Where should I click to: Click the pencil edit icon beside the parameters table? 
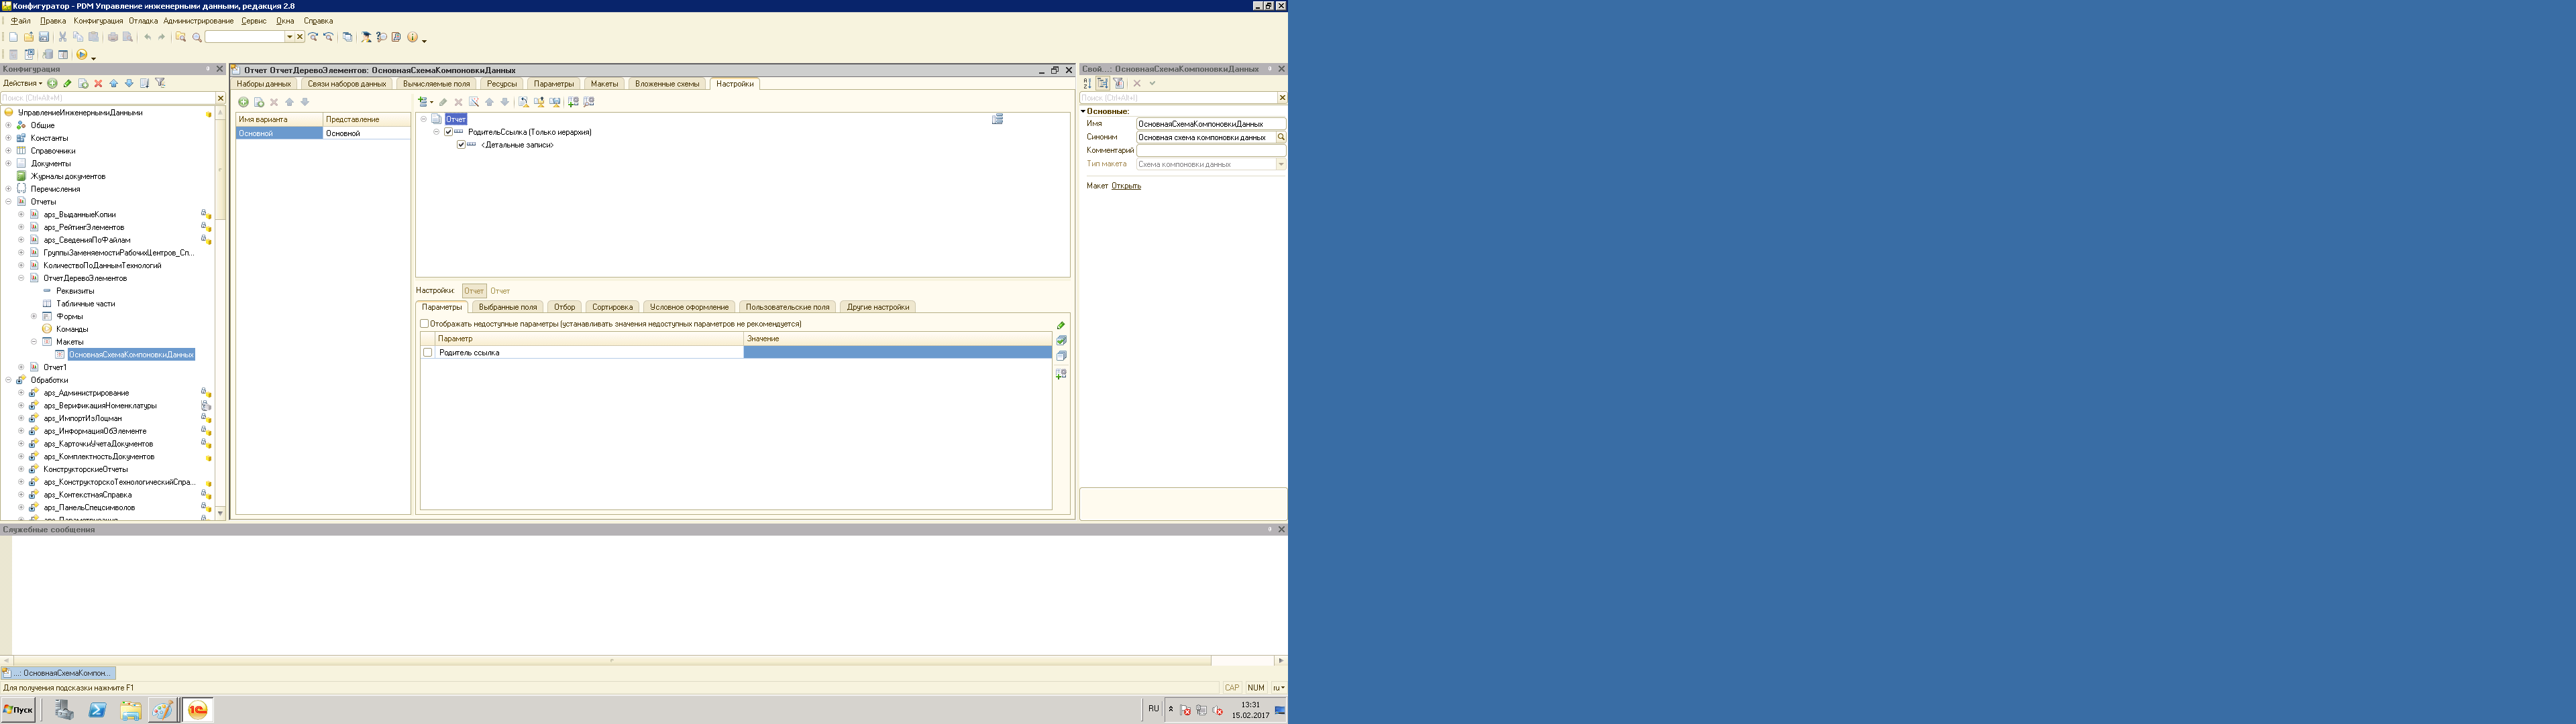pos(1061,325)
